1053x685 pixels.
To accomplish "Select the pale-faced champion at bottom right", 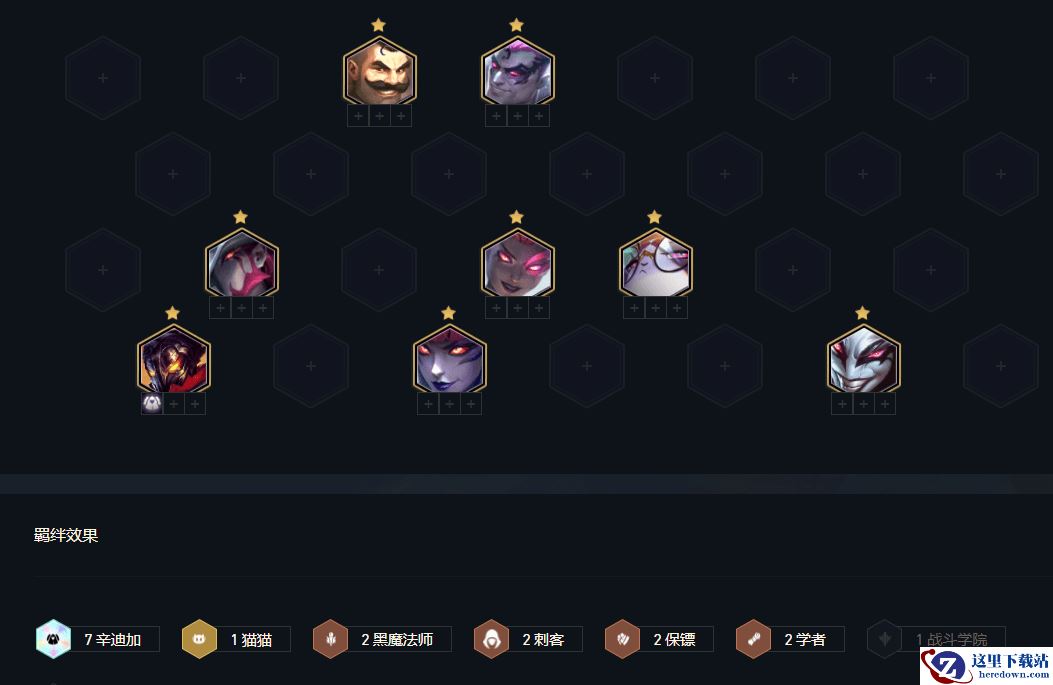I will click(x=864, y=358).
